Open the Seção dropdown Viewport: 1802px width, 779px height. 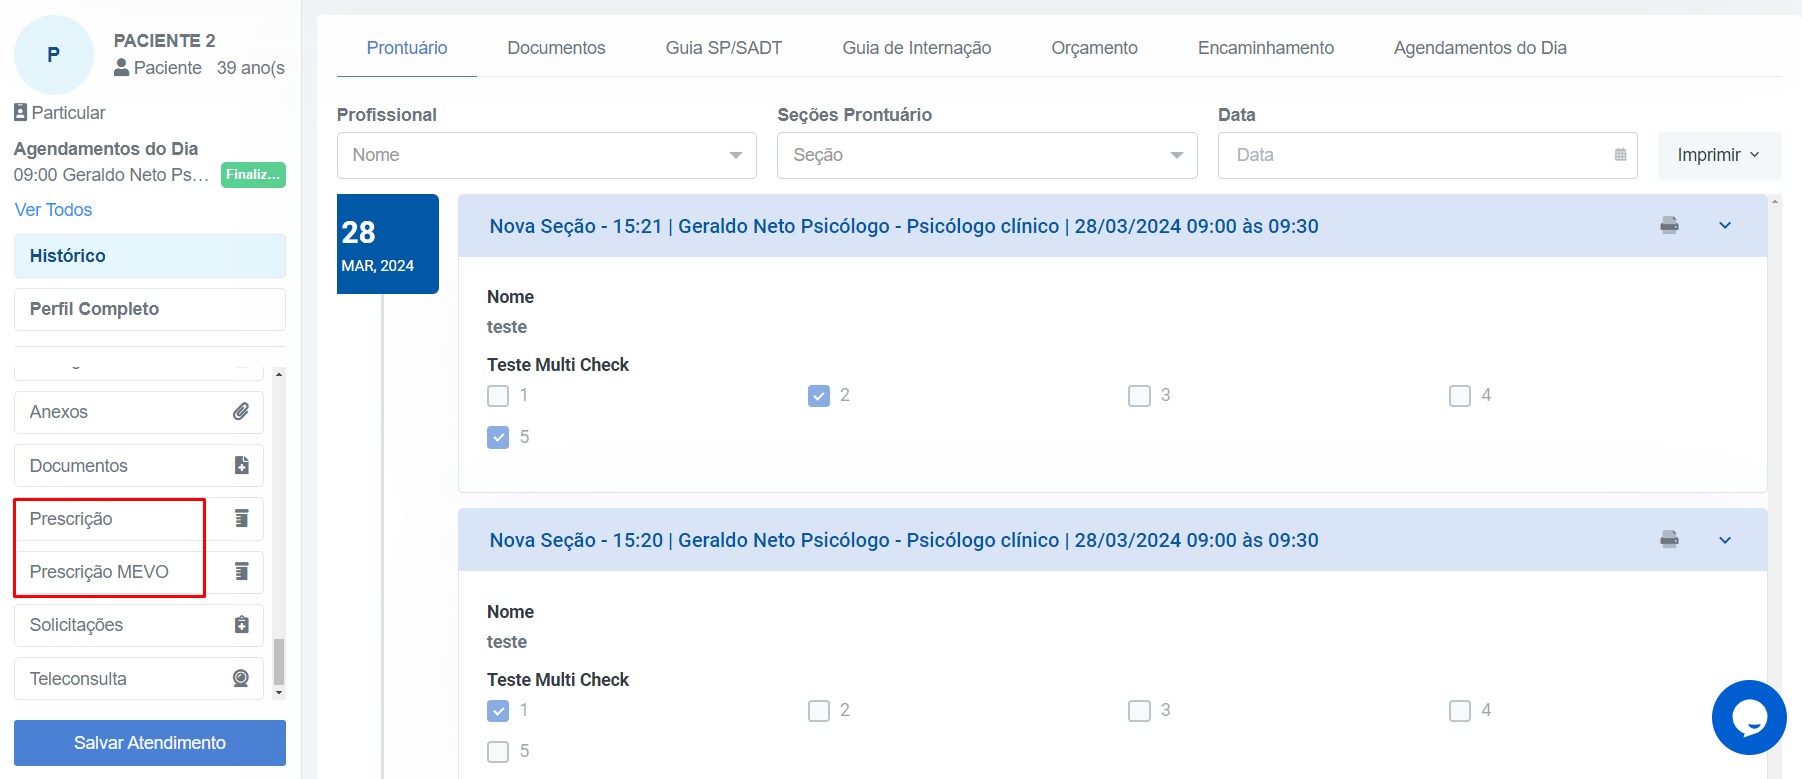click(x=987, y=155)
